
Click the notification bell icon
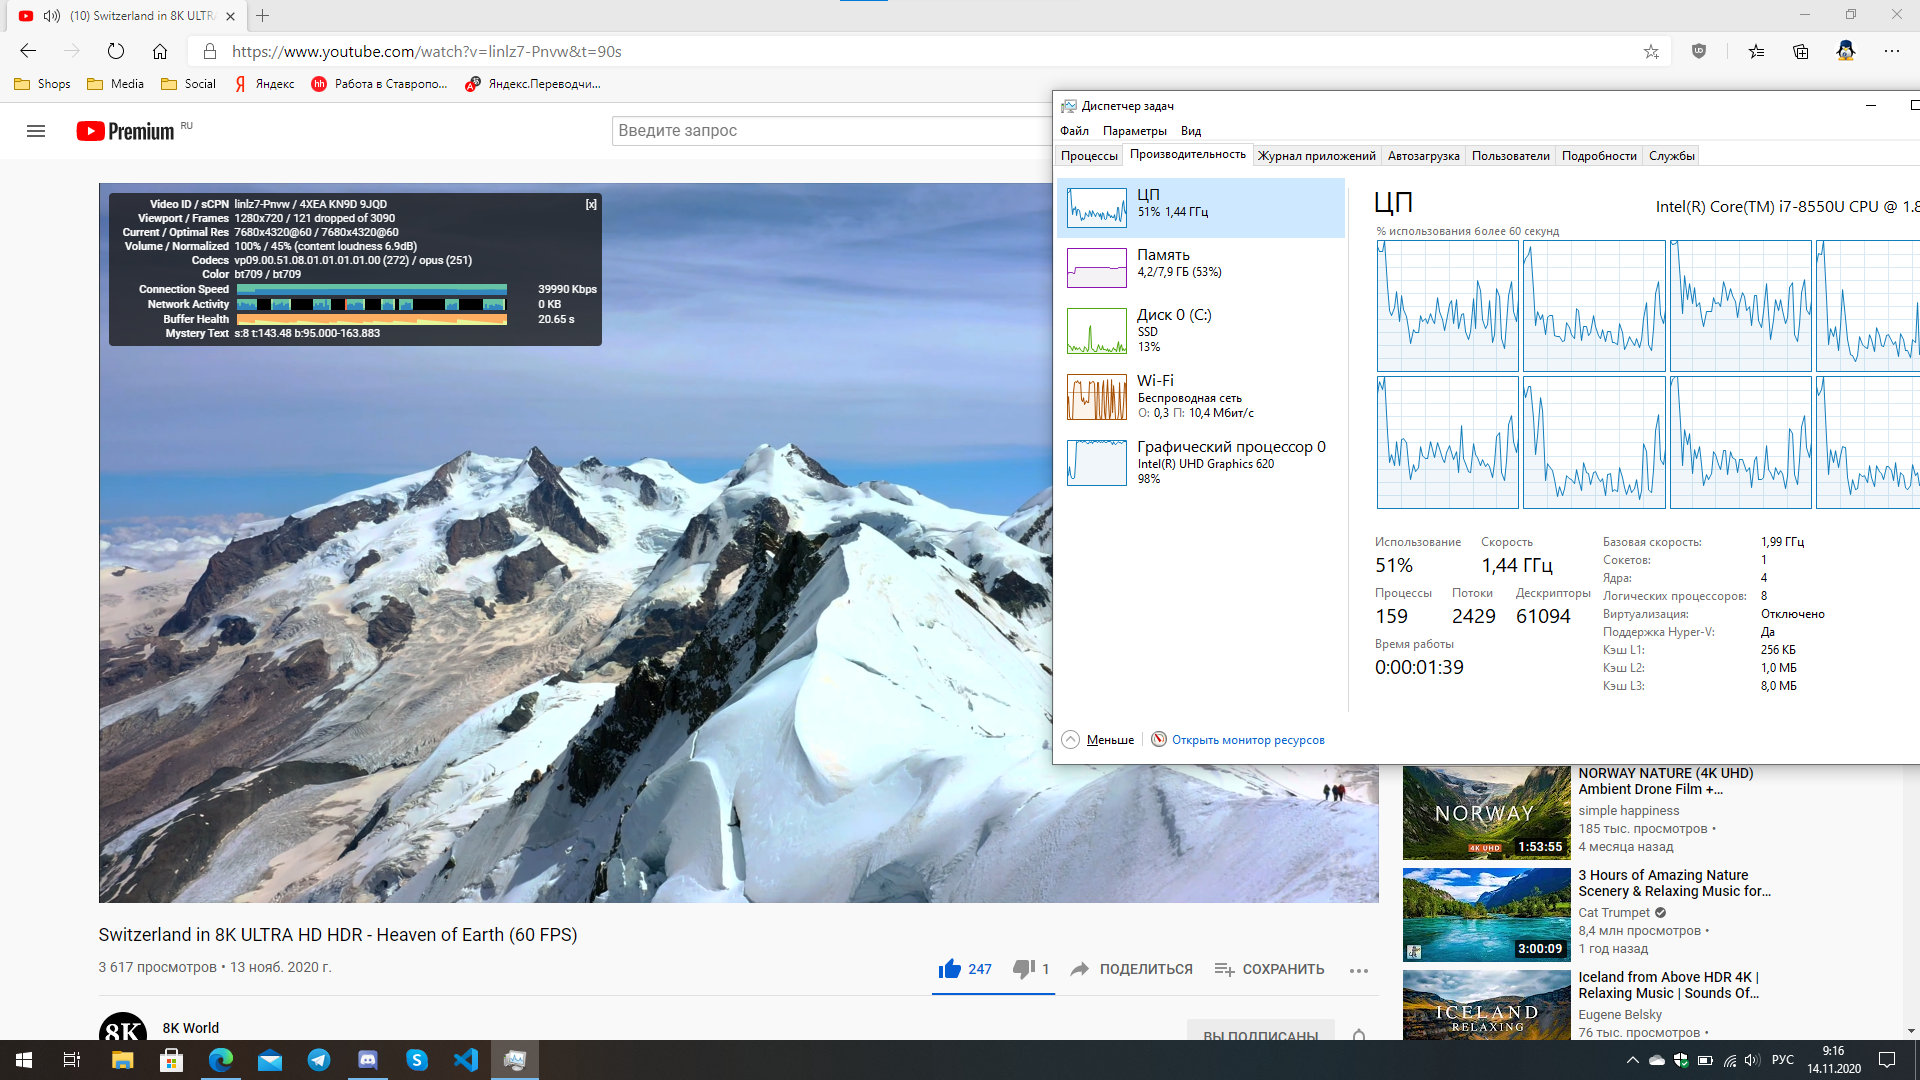click(x=1359, y=1036)
